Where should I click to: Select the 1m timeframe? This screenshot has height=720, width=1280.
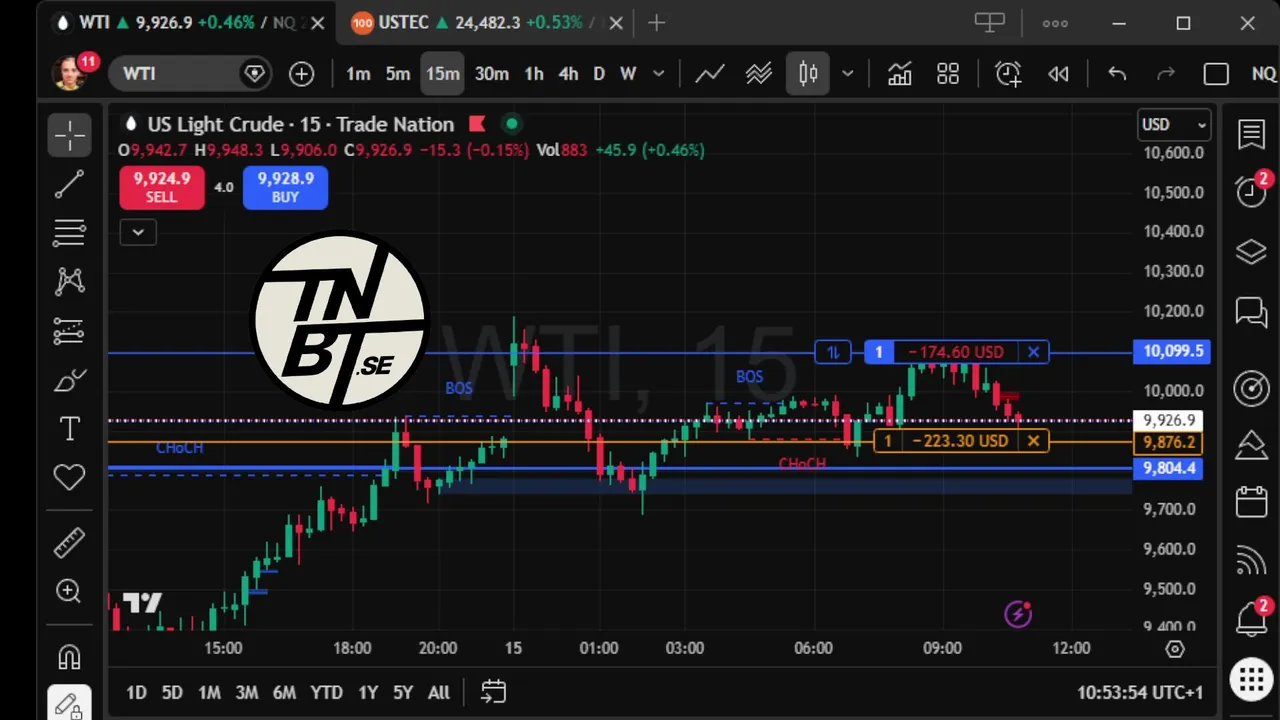click(358, 74)
